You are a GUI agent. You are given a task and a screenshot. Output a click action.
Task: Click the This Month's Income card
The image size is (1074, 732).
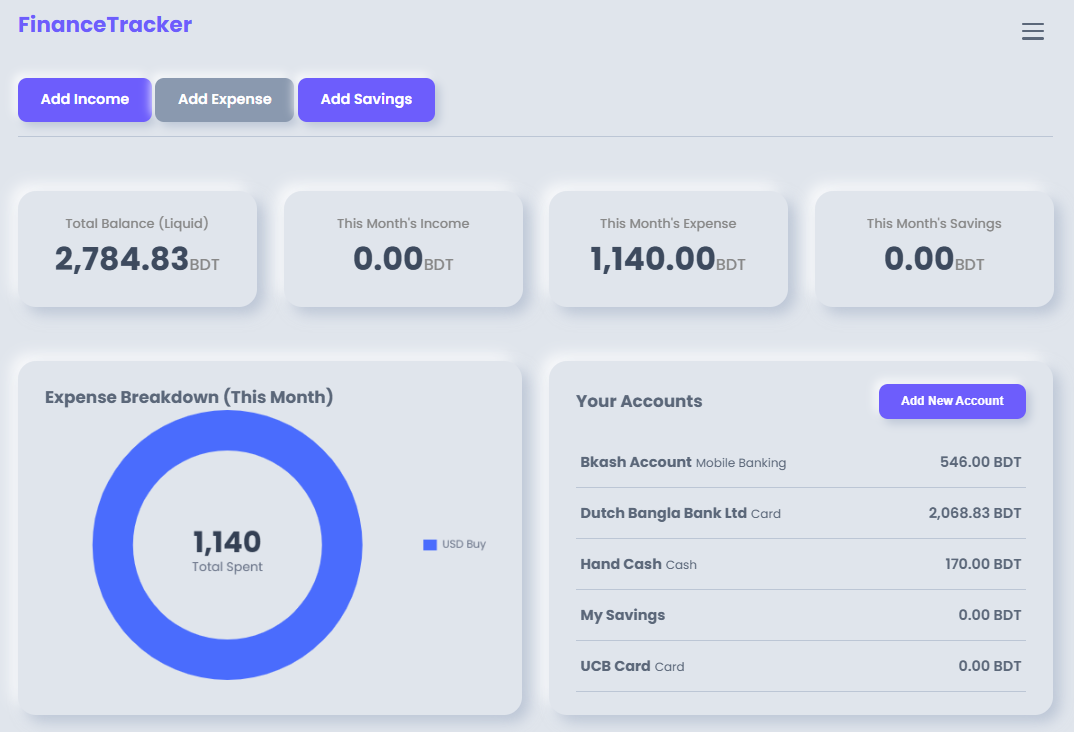(x=402, y=248)
